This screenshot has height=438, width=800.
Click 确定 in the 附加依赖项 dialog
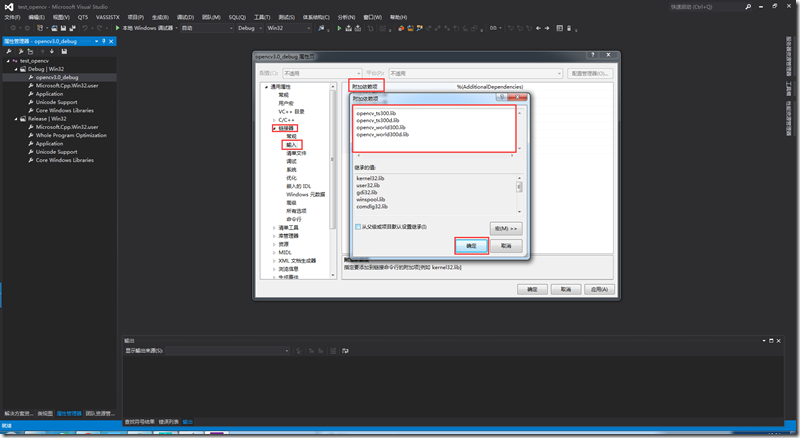coord(471,246)
